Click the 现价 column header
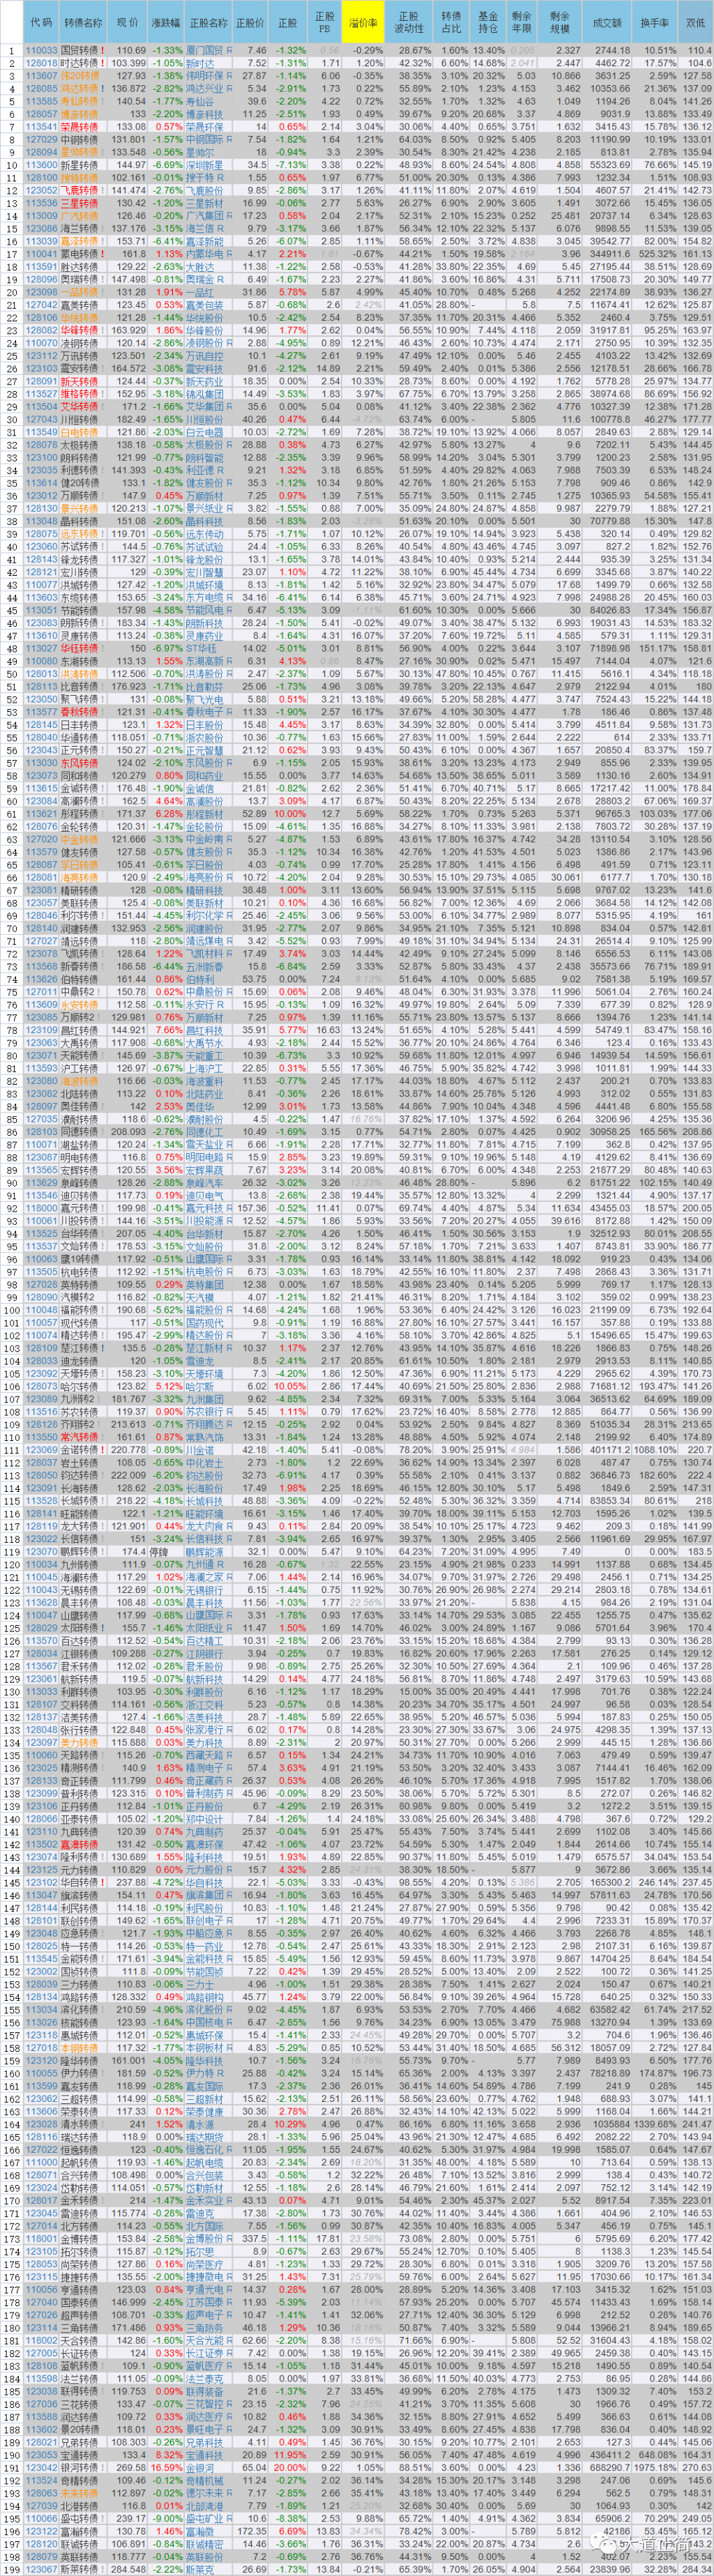 coord(128,22)
